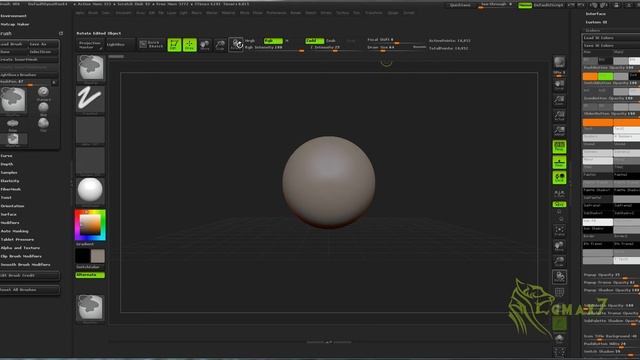Expand the Samples brush section
This screenshot has height=360, width=640.
[9, 173]
